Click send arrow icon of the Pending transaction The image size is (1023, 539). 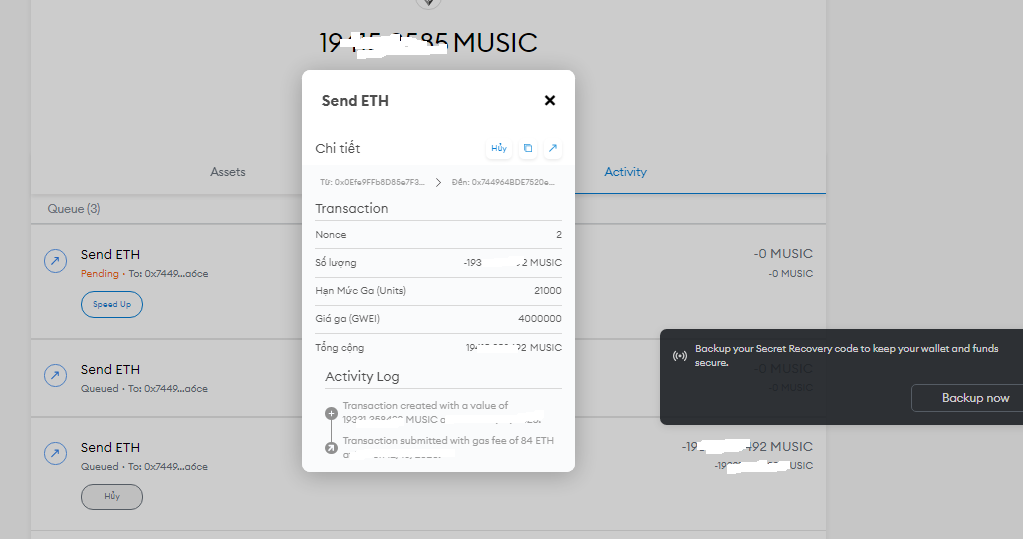(x=55, y=261)
